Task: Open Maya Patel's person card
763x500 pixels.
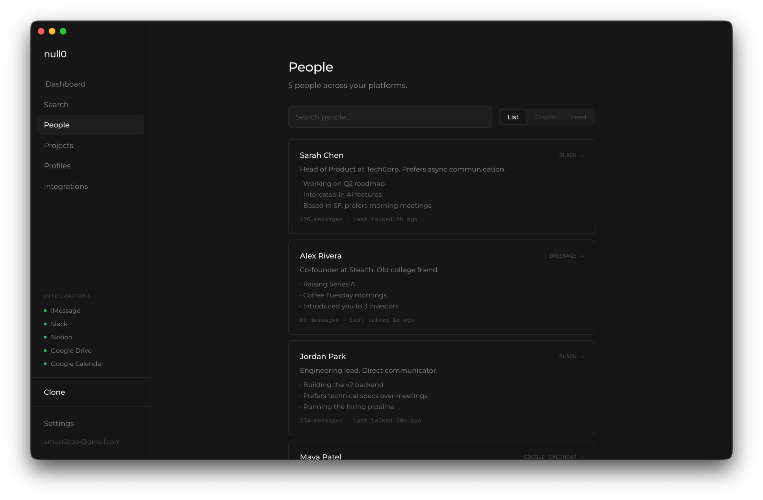Action: click(x=441, y=451)
